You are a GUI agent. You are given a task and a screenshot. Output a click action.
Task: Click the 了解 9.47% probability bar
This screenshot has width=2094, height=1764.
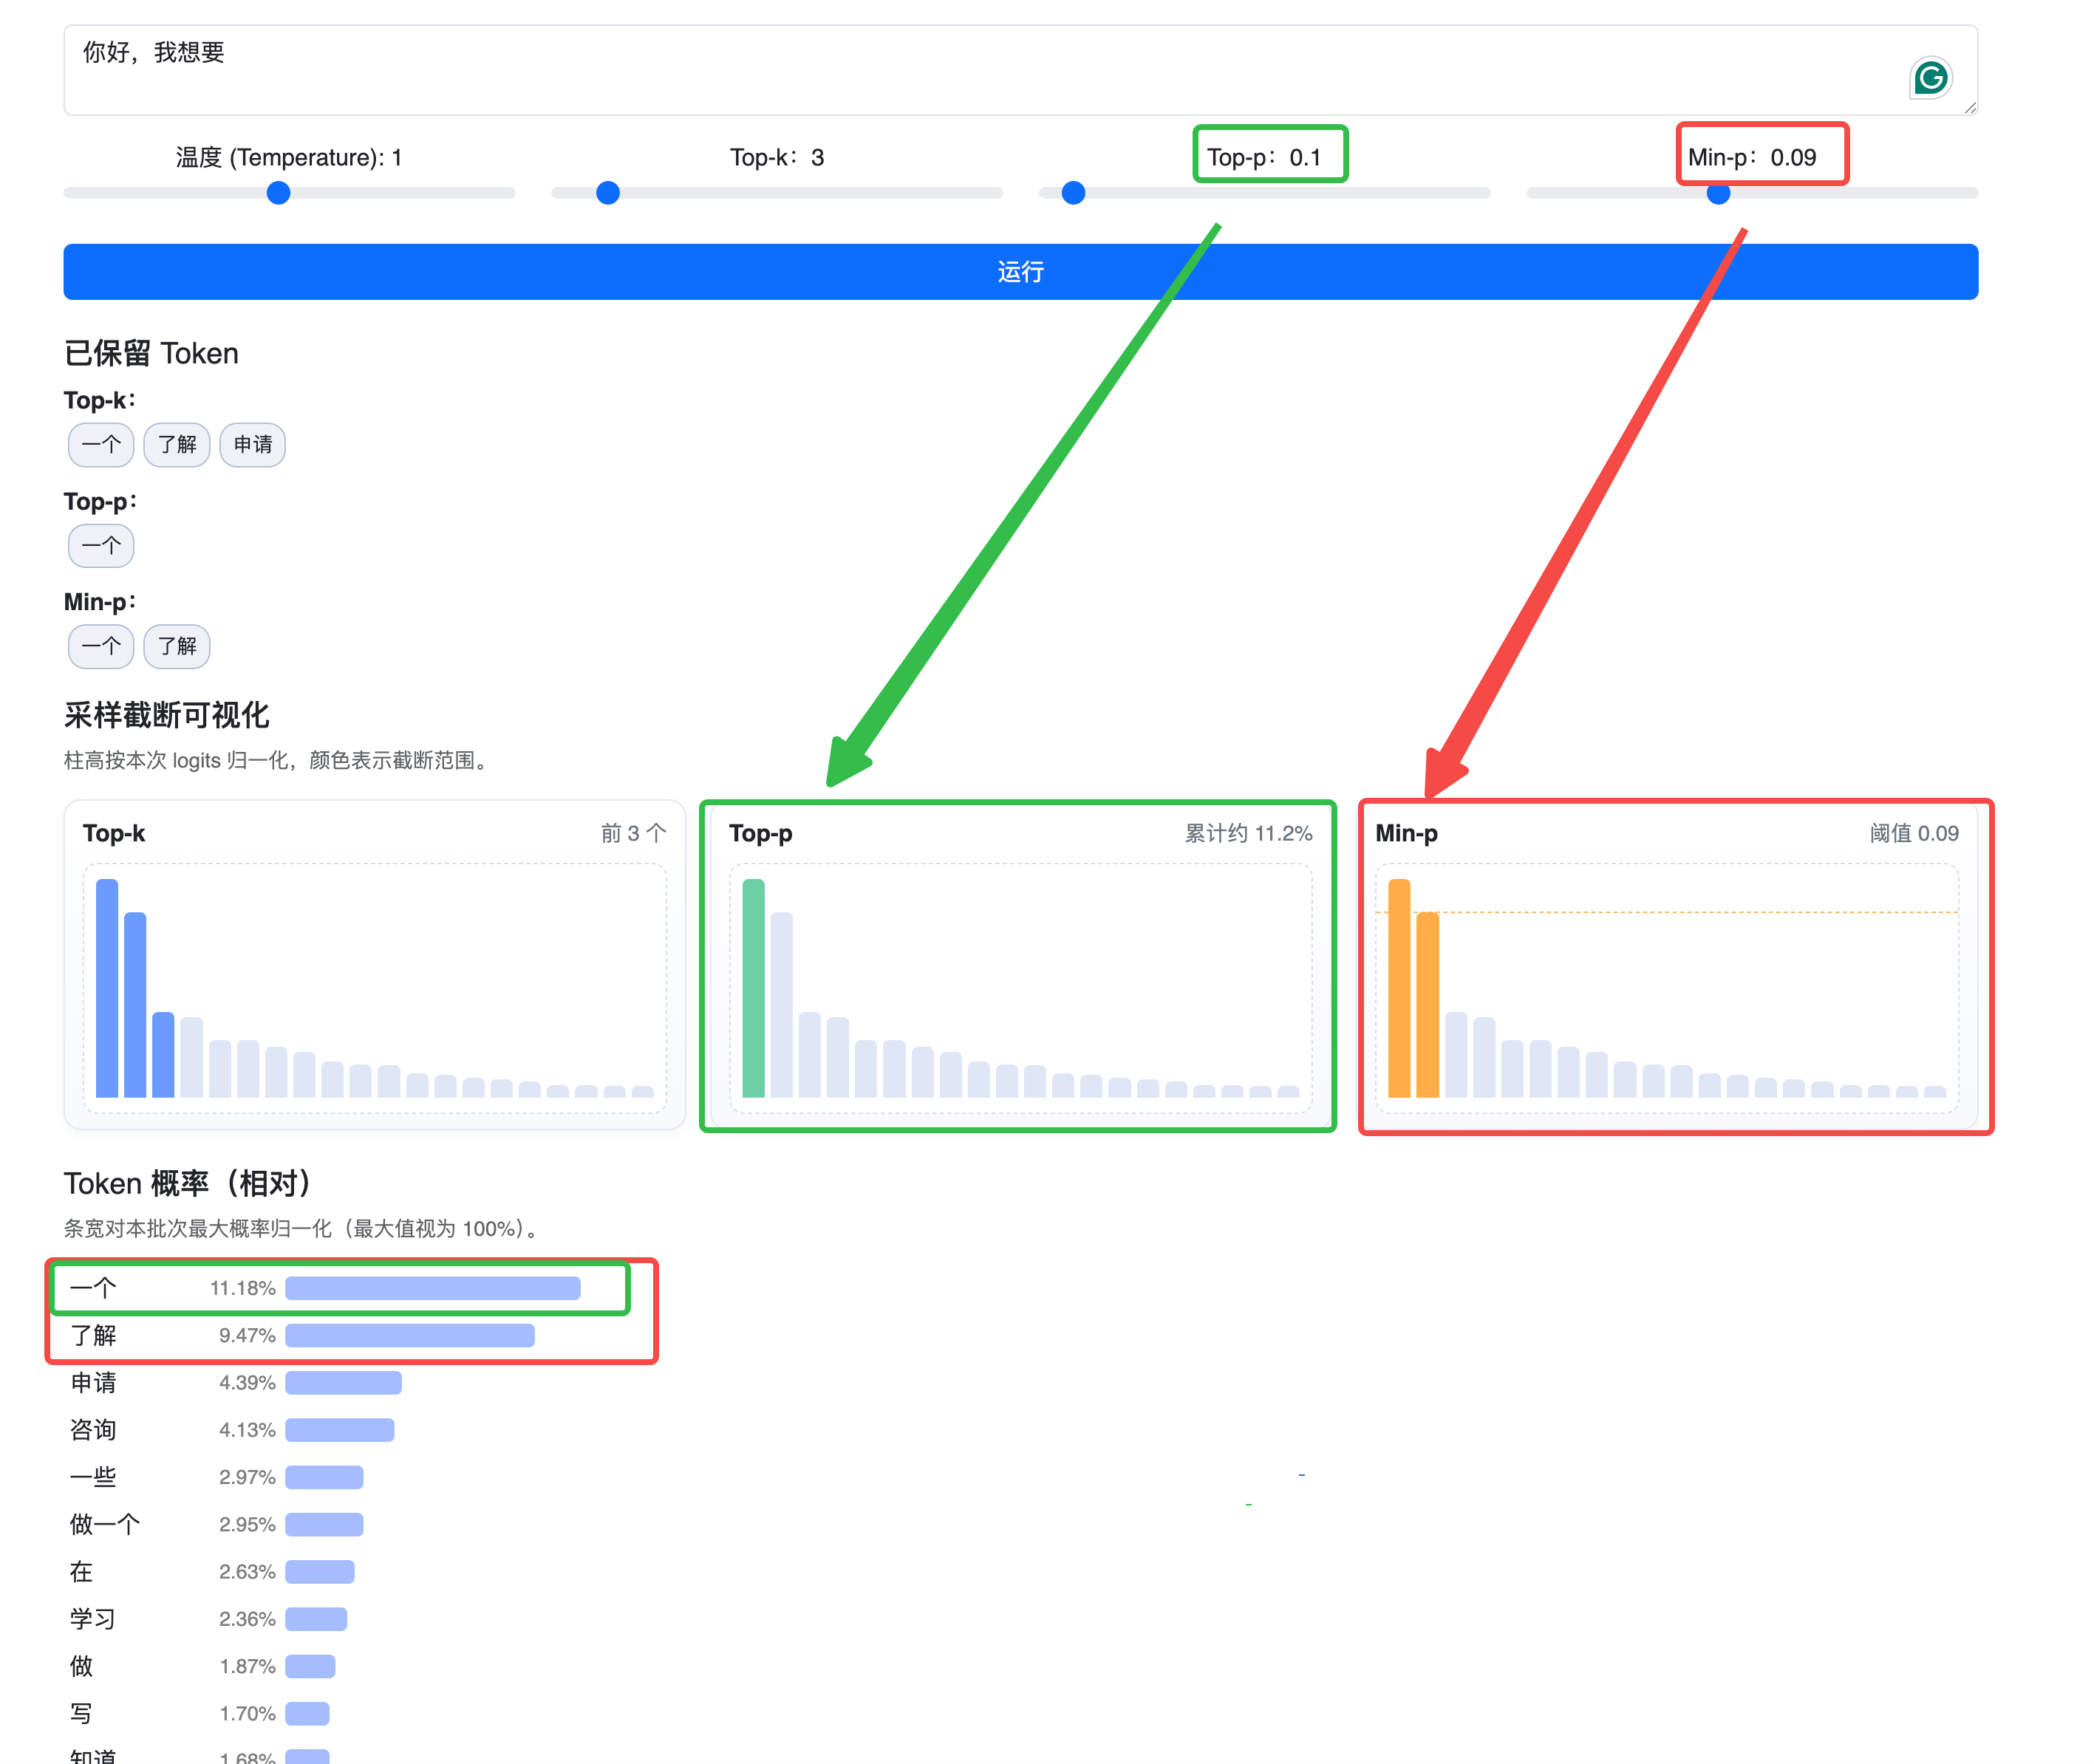coord(409,1336)
